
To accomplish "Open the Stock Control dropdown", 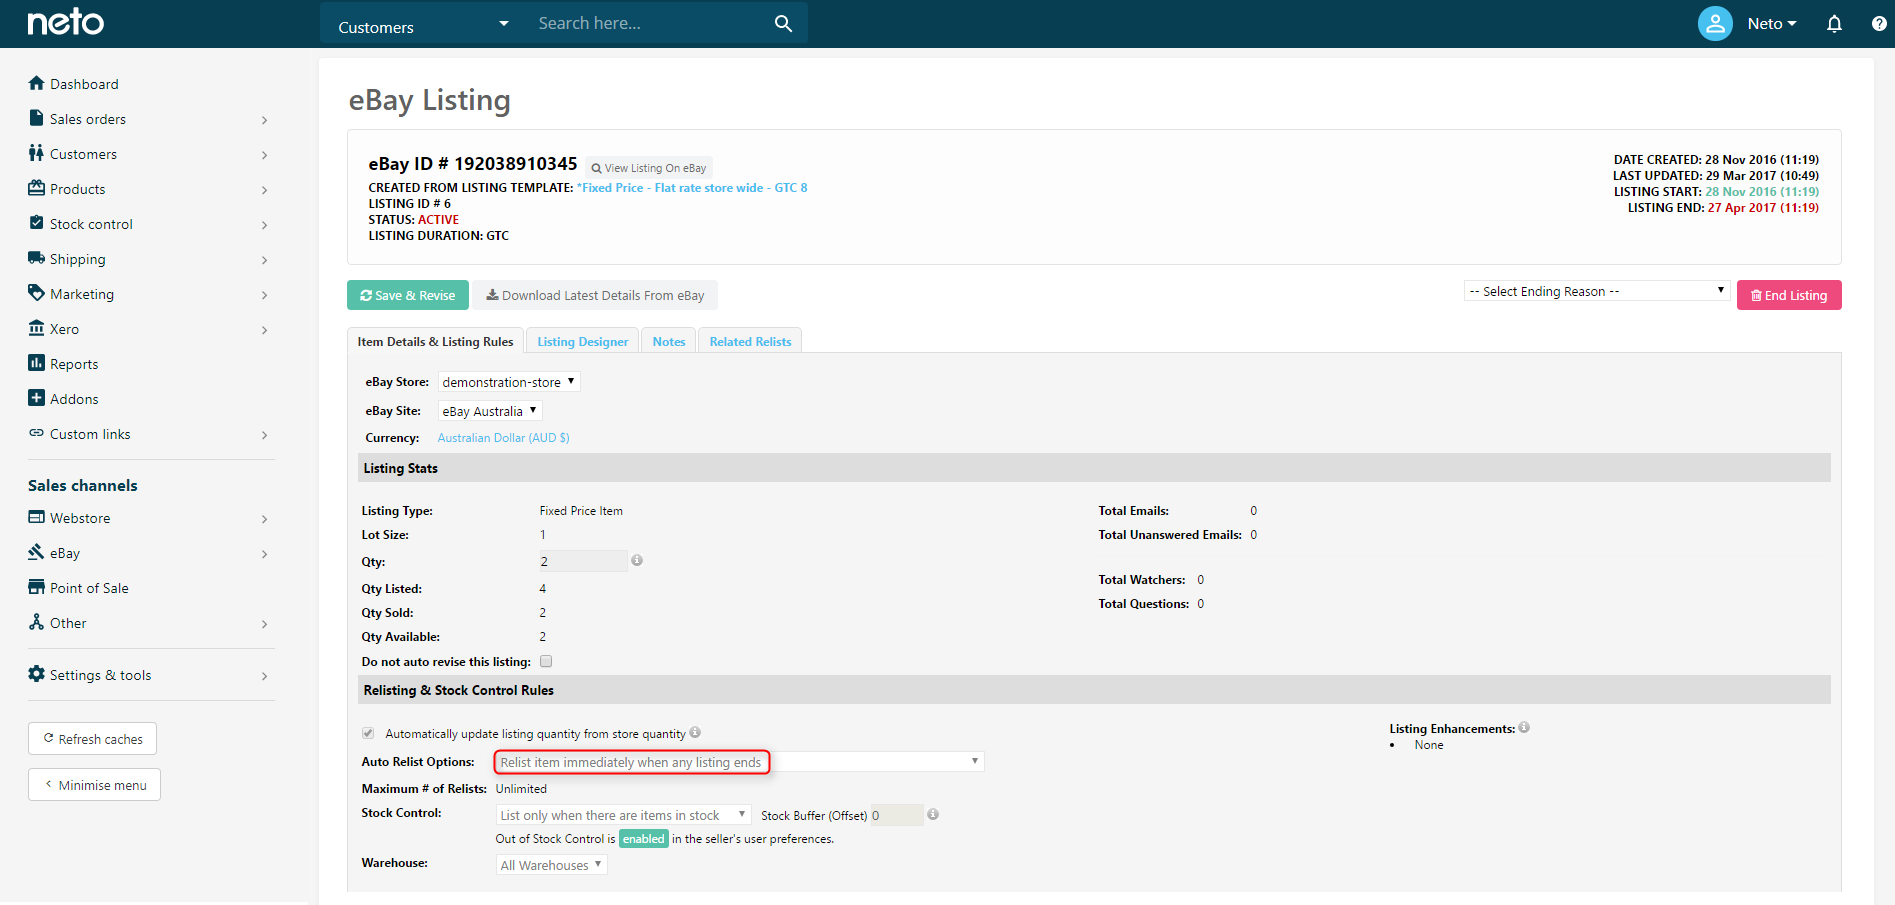I will coord(623,815).
